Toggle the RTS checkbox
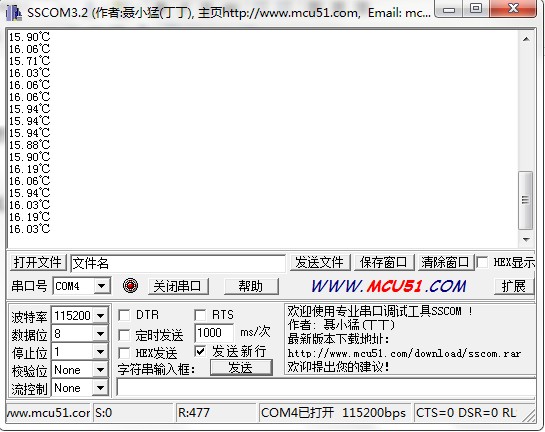 [x=200, y=315]
